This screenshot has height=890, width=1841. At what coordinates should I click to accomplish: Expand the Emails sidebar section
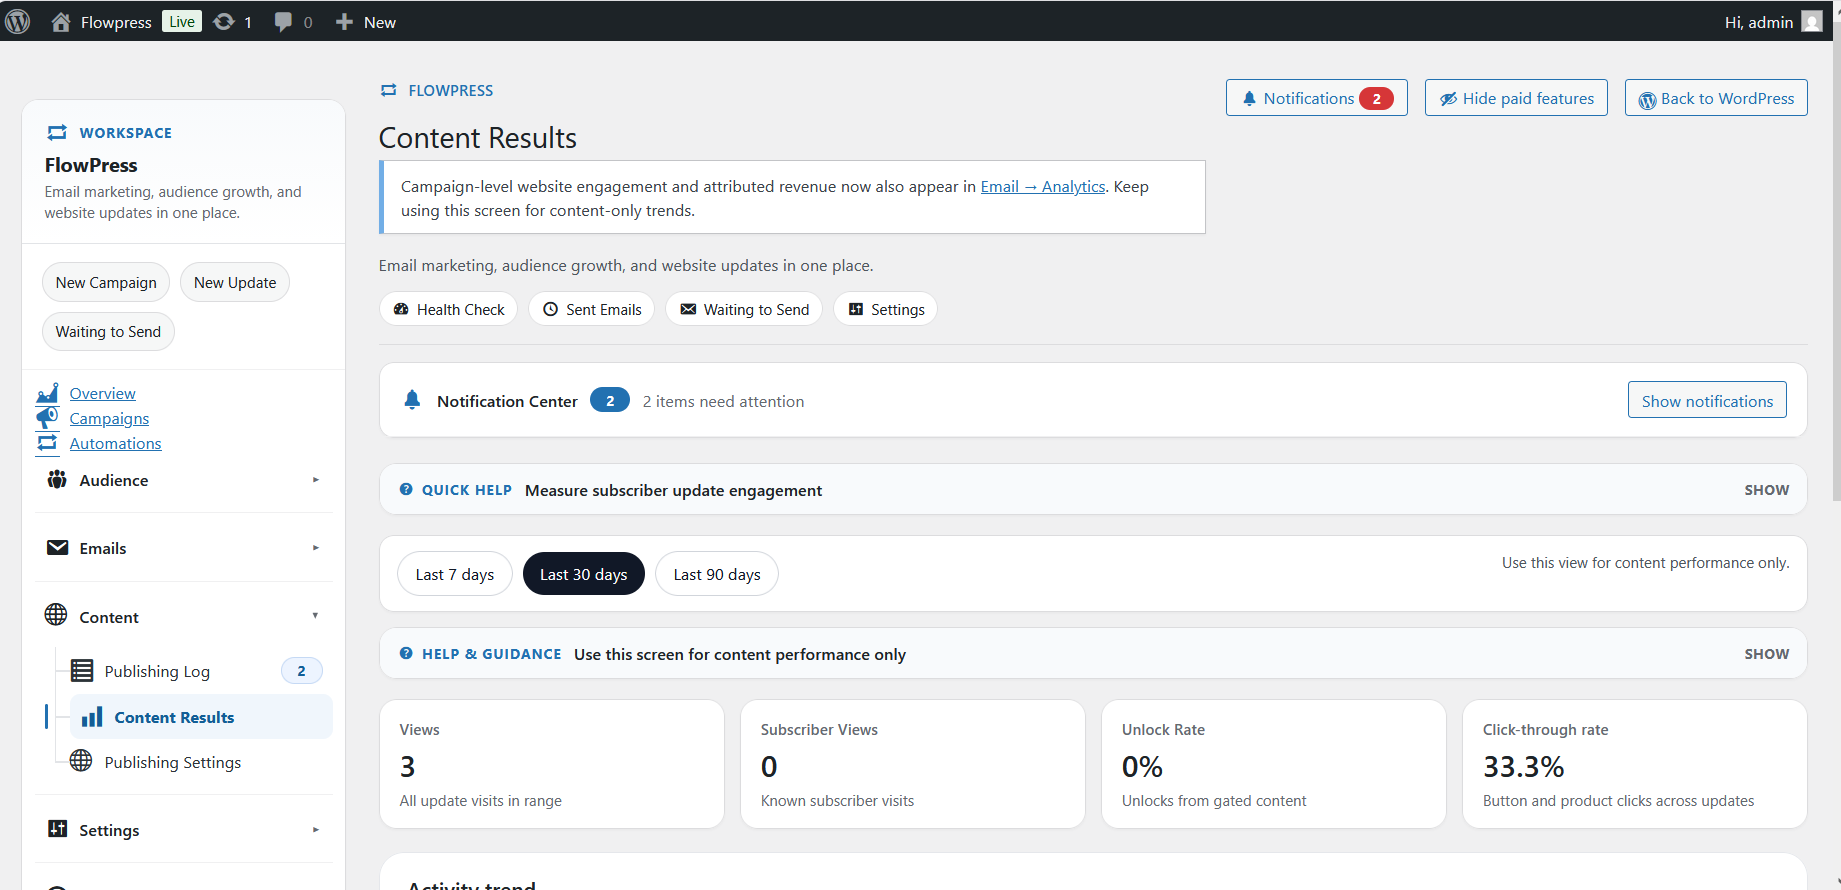point(184,548)
